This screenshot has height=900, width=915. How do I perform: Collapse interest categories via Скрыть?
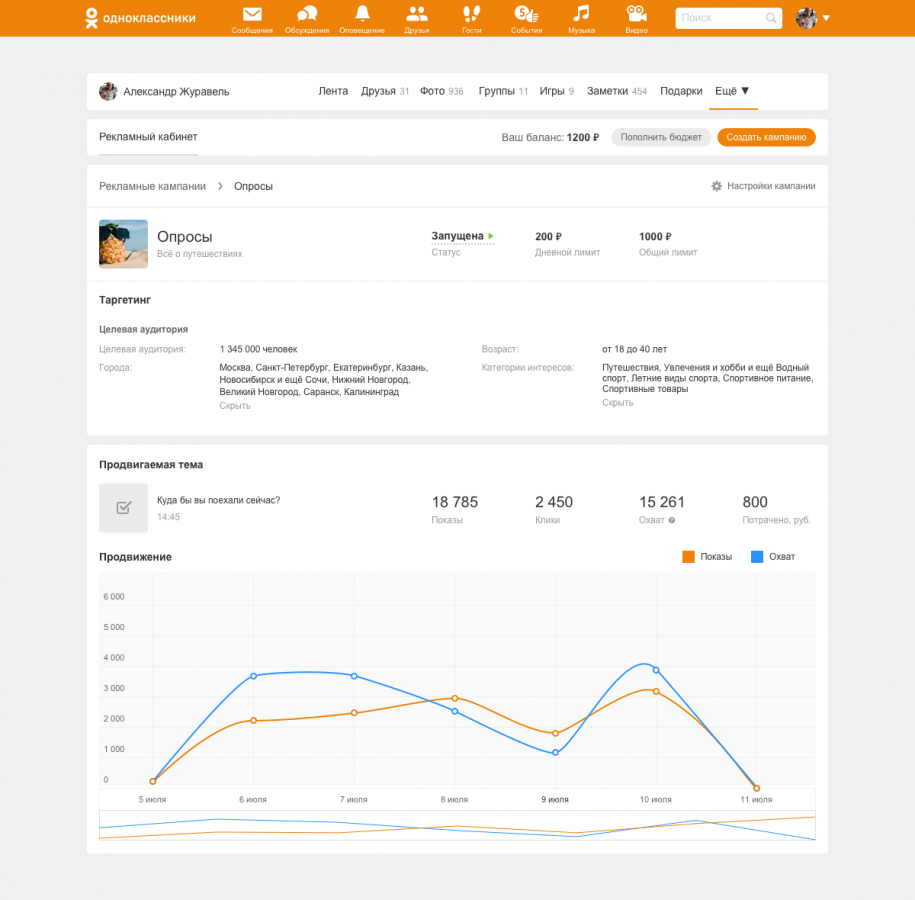[617, 403]
